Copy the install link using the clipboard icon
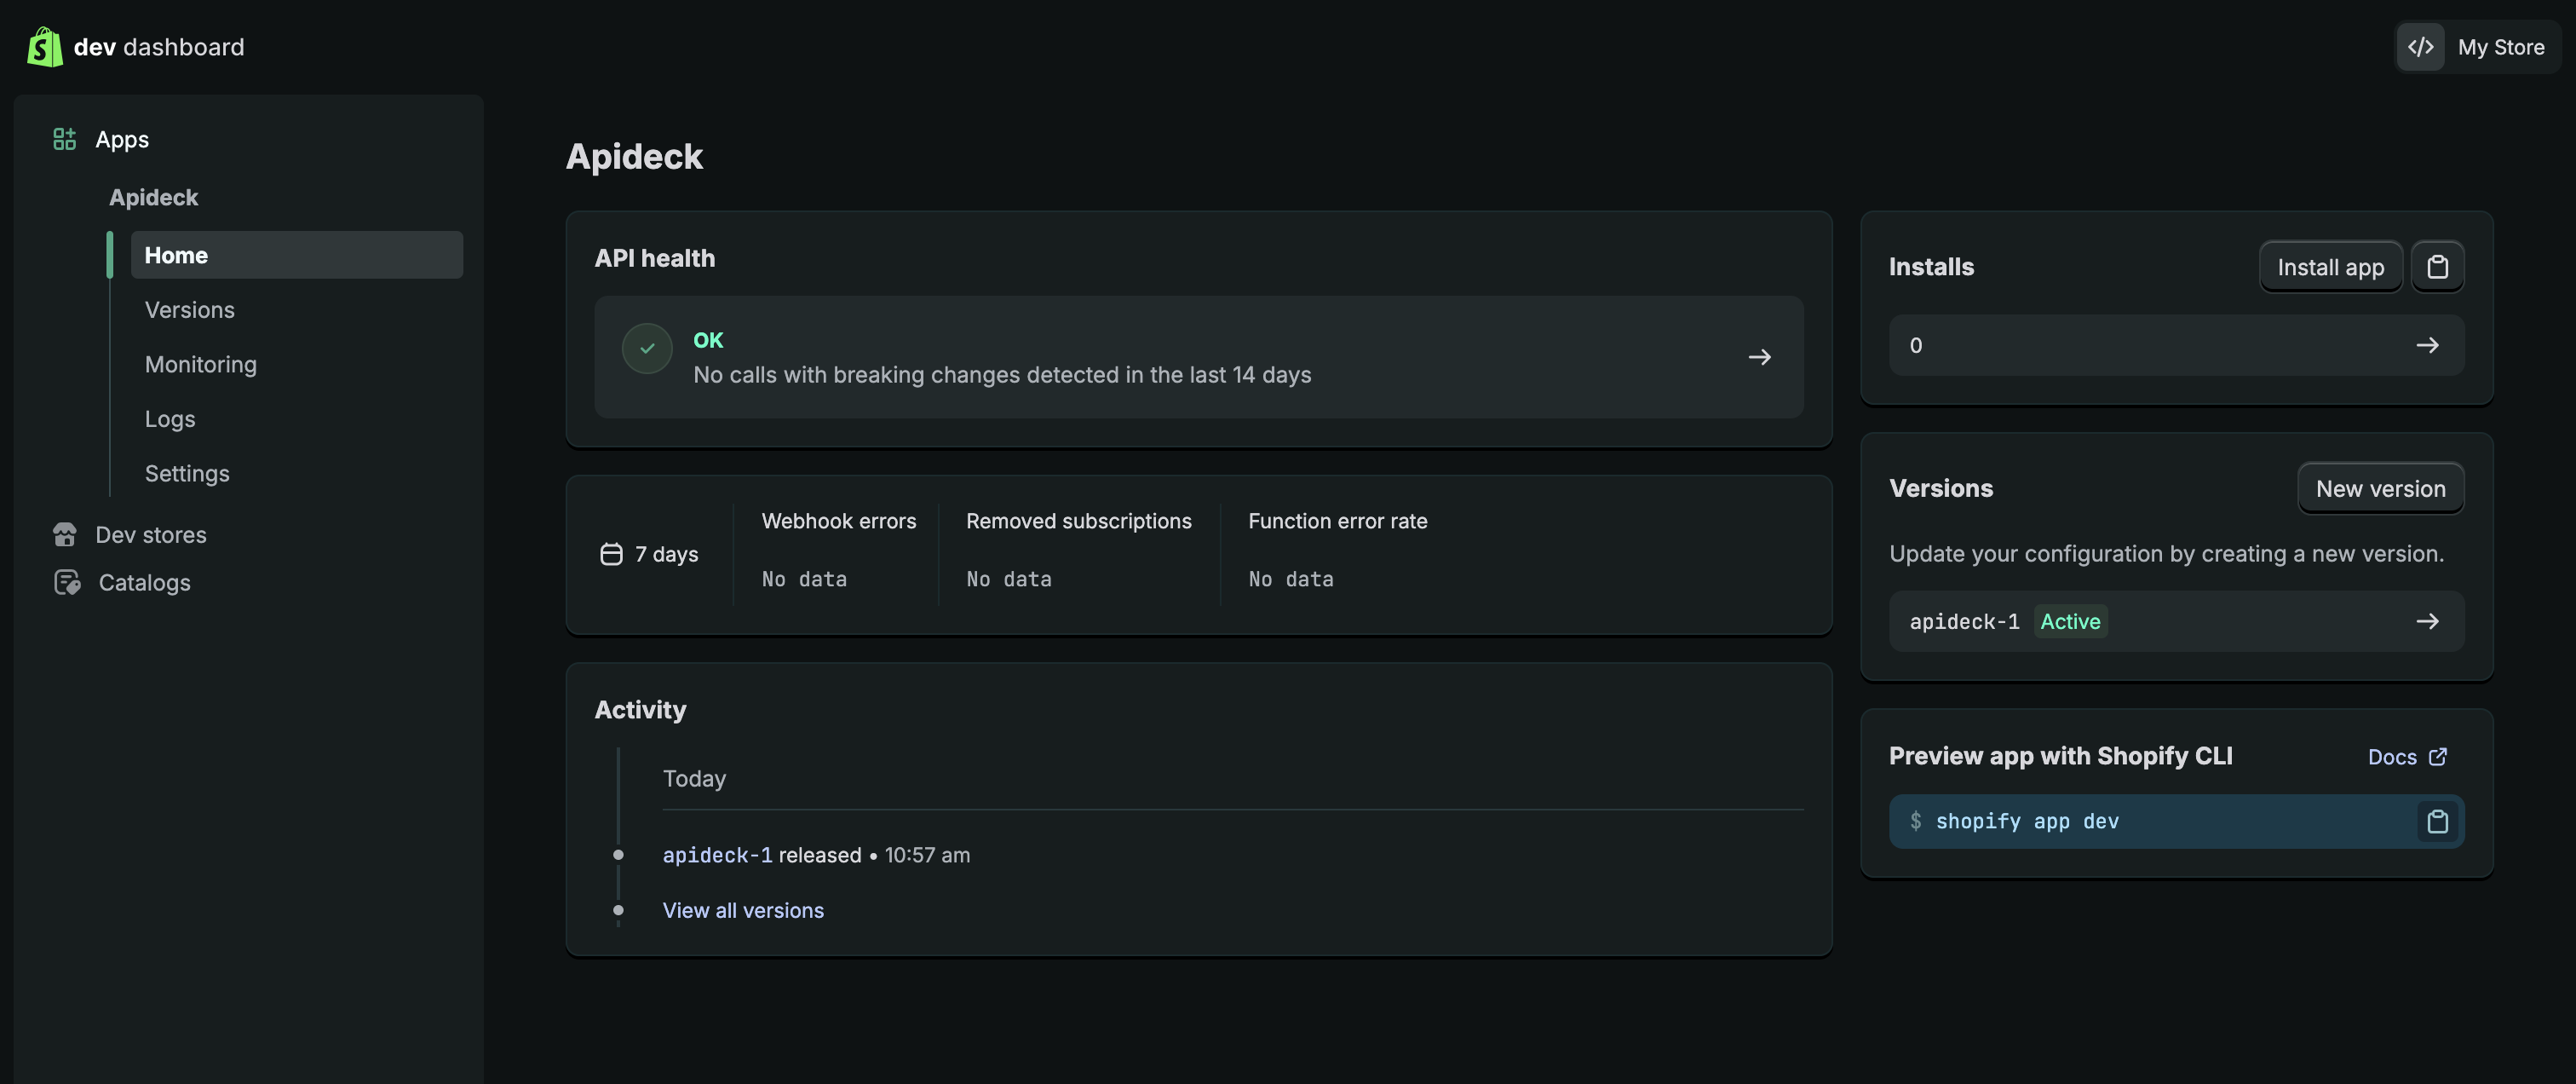 pos(2438,266)
